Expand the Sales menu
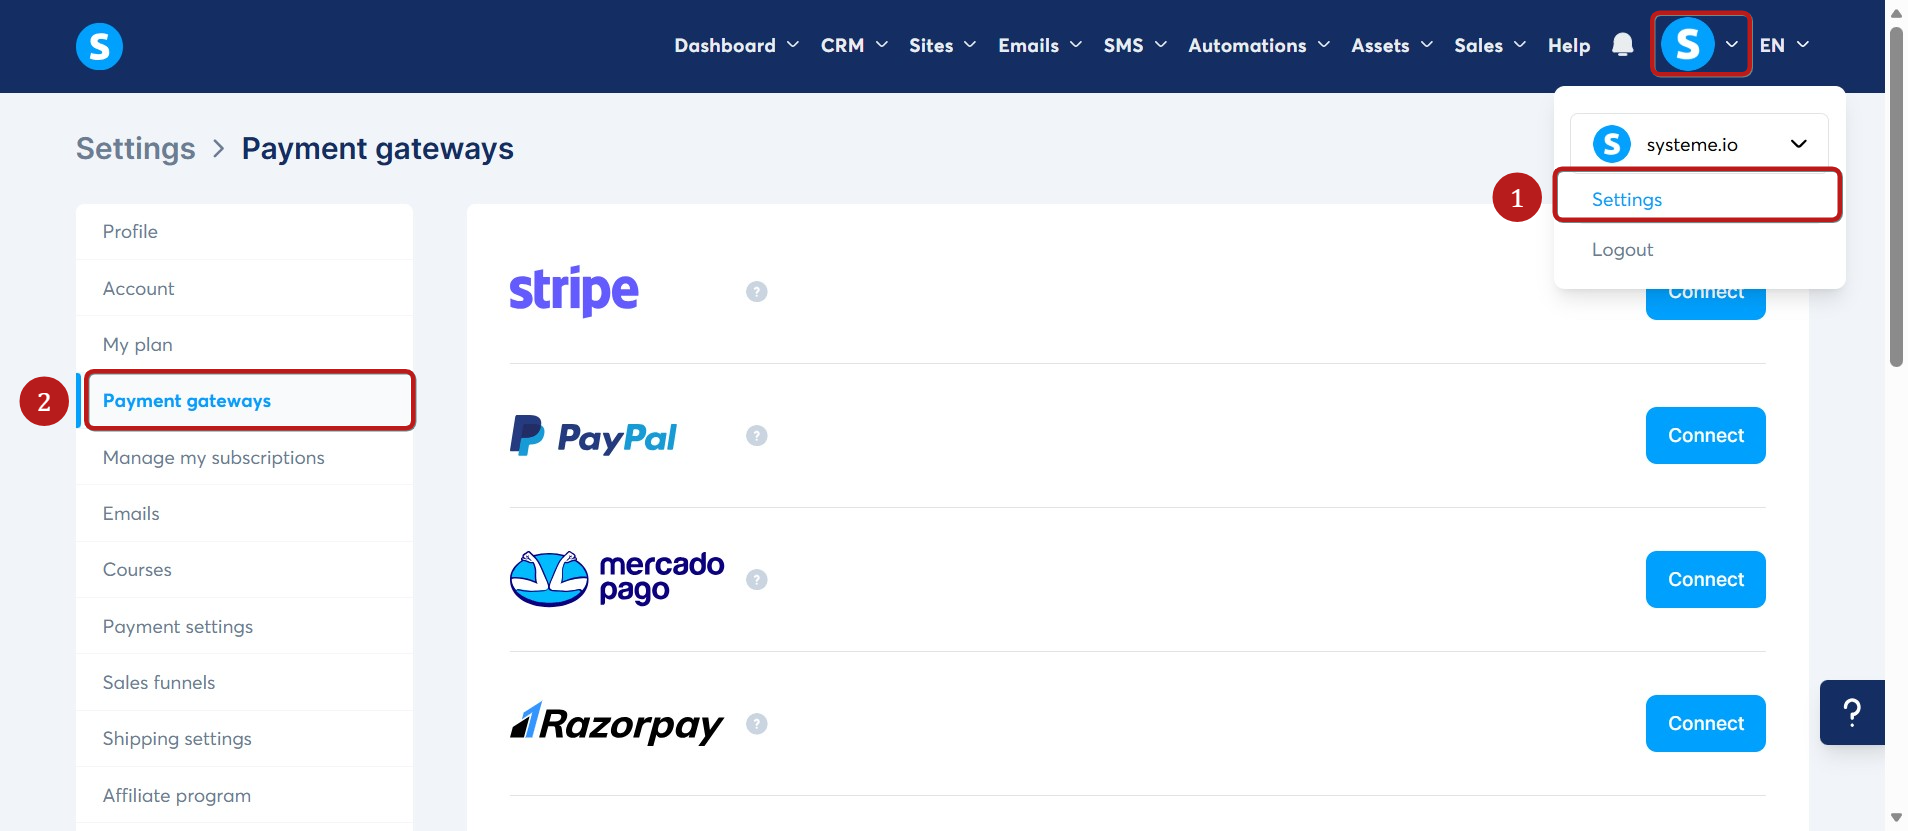Image resolution: width=1908 pixels, height=831 pixels. [x=1490, y=45]
